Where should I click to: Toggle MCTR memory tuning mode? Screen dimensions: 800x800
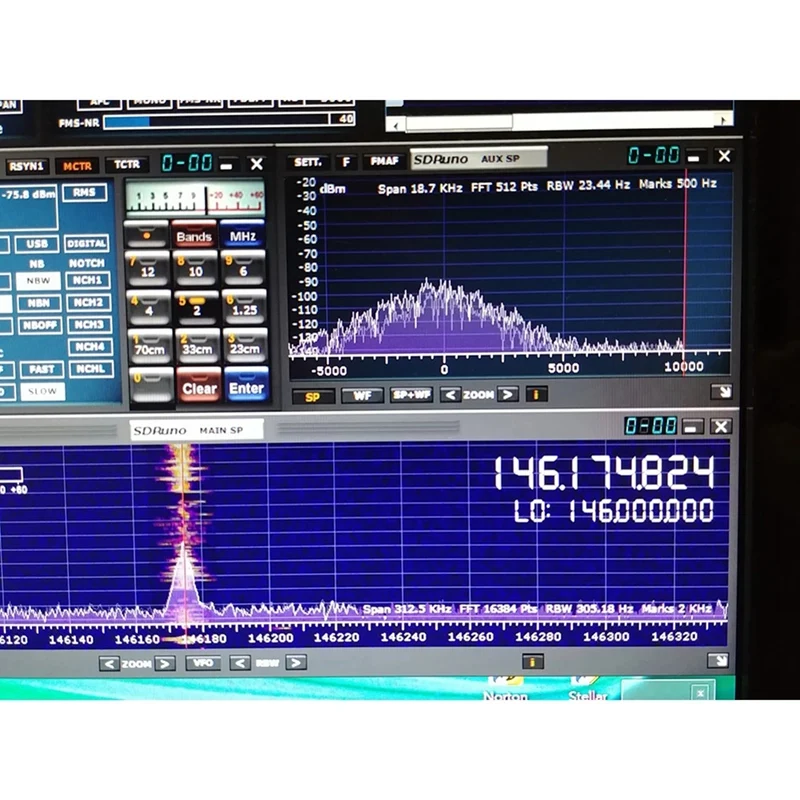tap(78, 167)
